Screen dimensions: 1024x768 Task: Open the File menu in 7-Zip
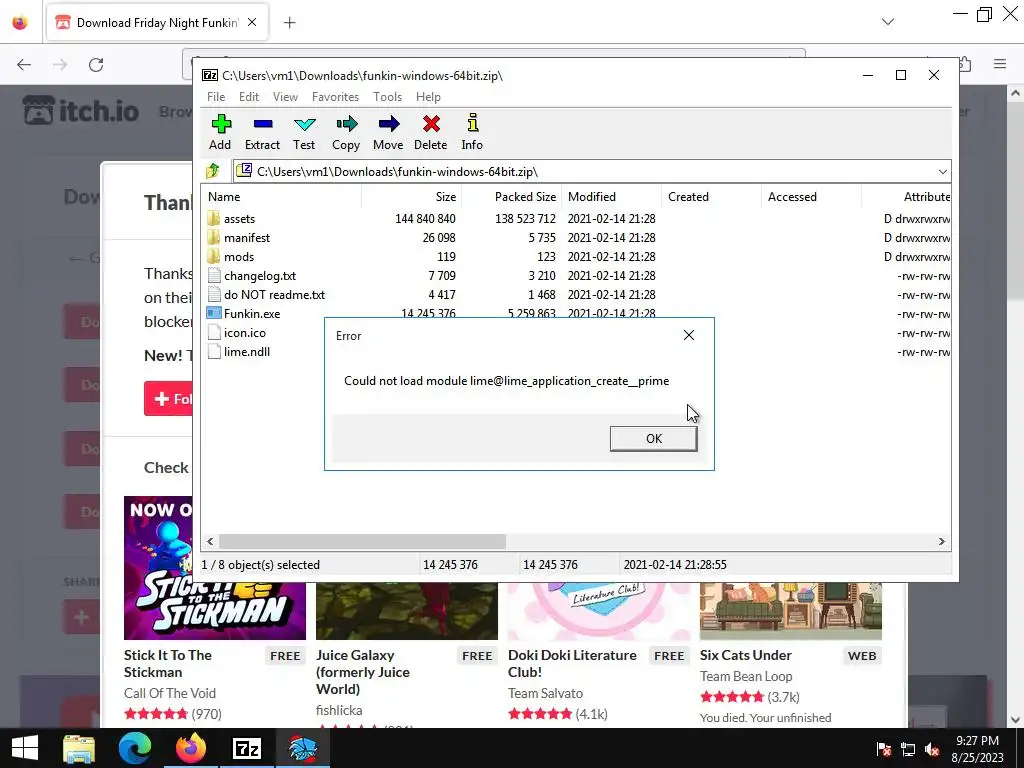click(x=216, y=97)
